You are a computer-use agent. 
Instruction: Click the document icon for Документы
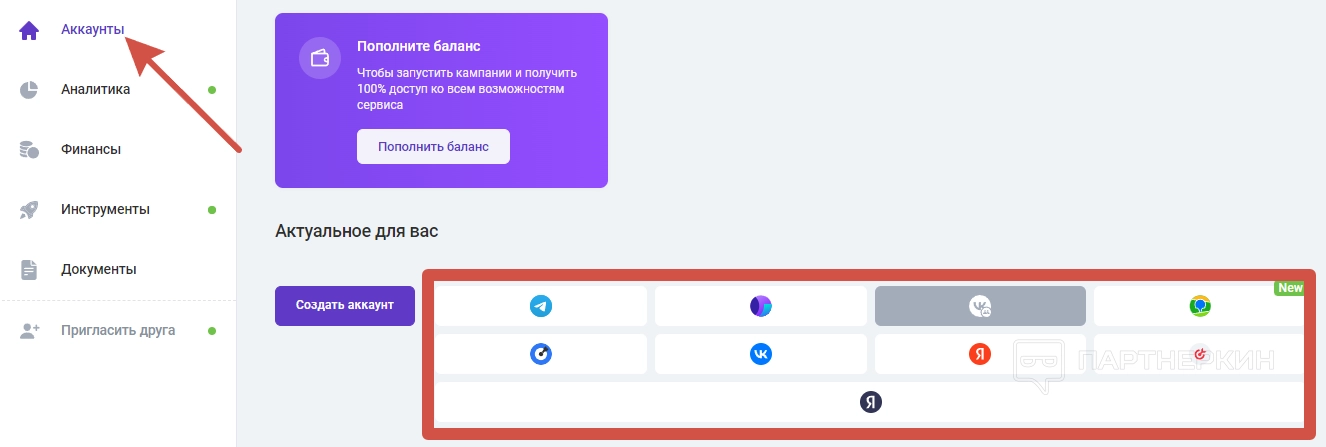pyautogui.click(x=29, y=270)
